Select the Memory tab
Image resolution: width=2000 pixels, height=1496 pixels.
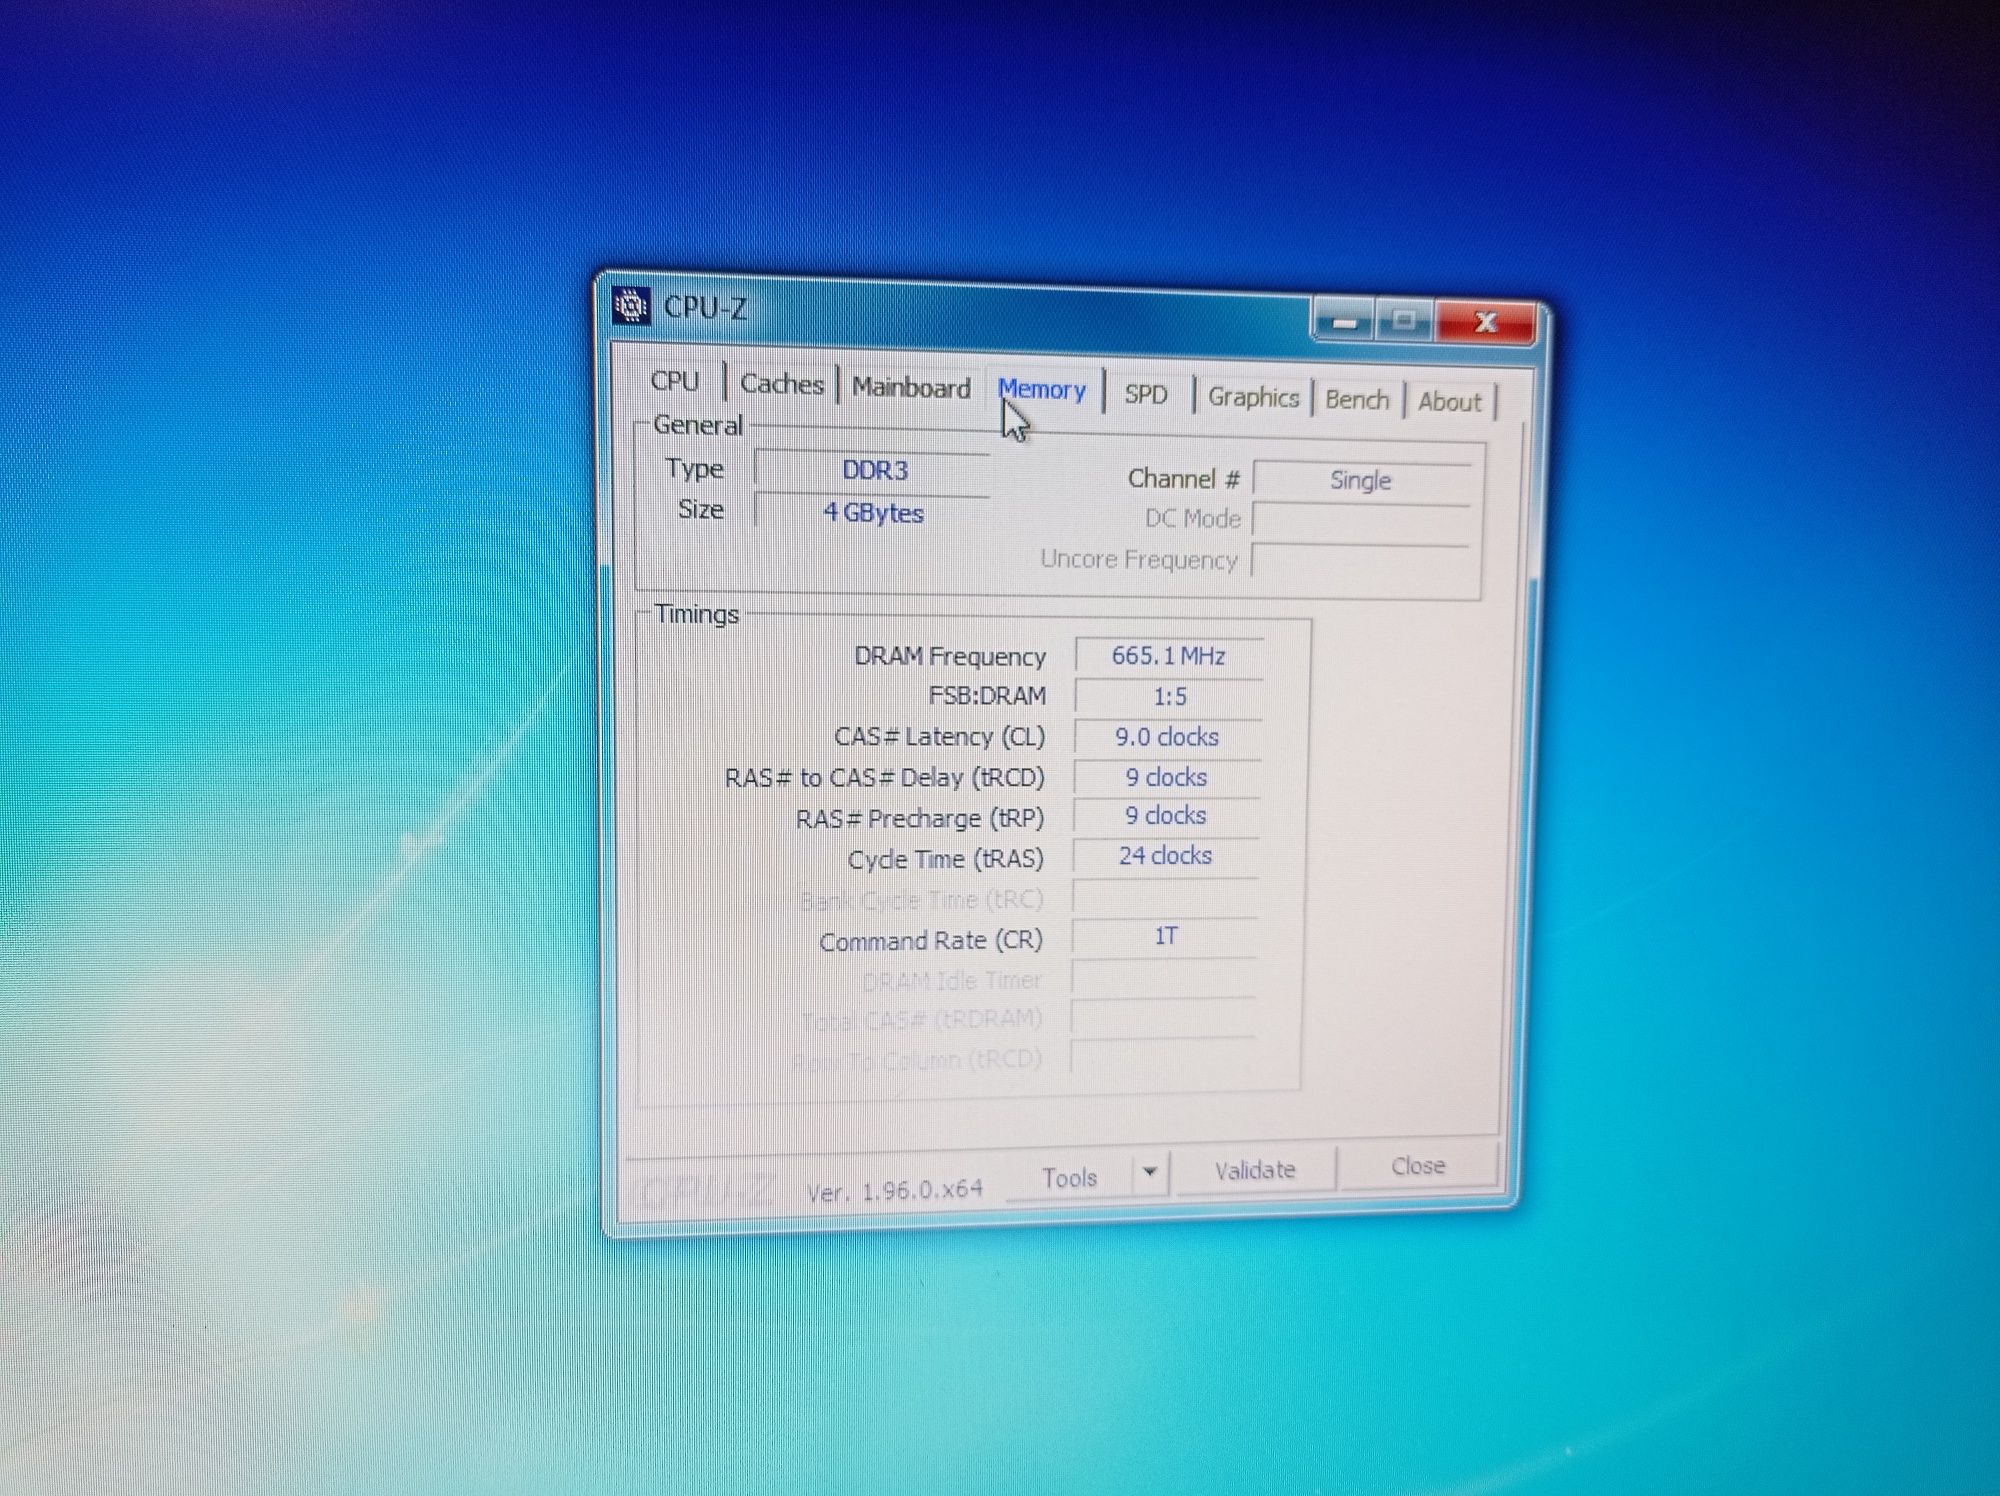point(1042,390)
